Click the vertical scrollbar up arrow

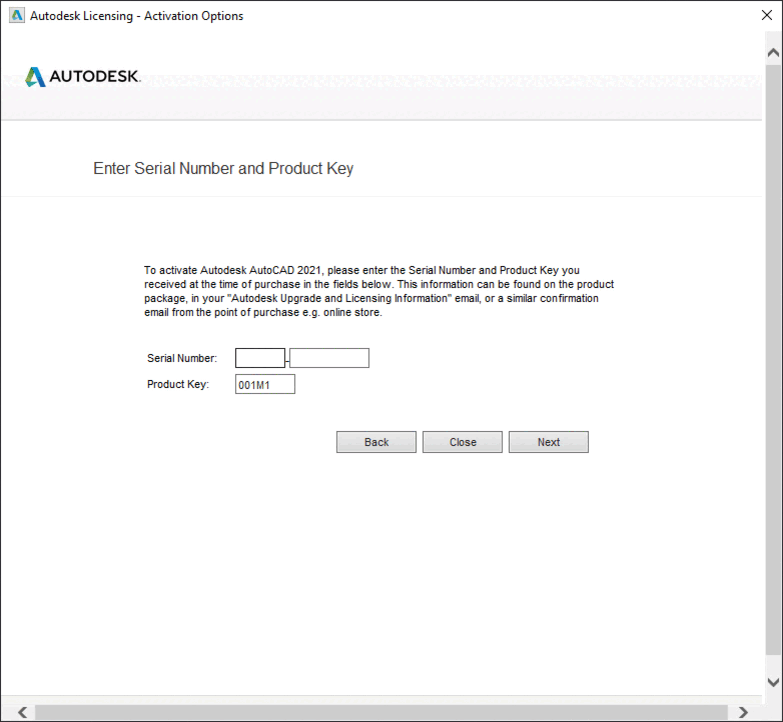coord(774,52)
